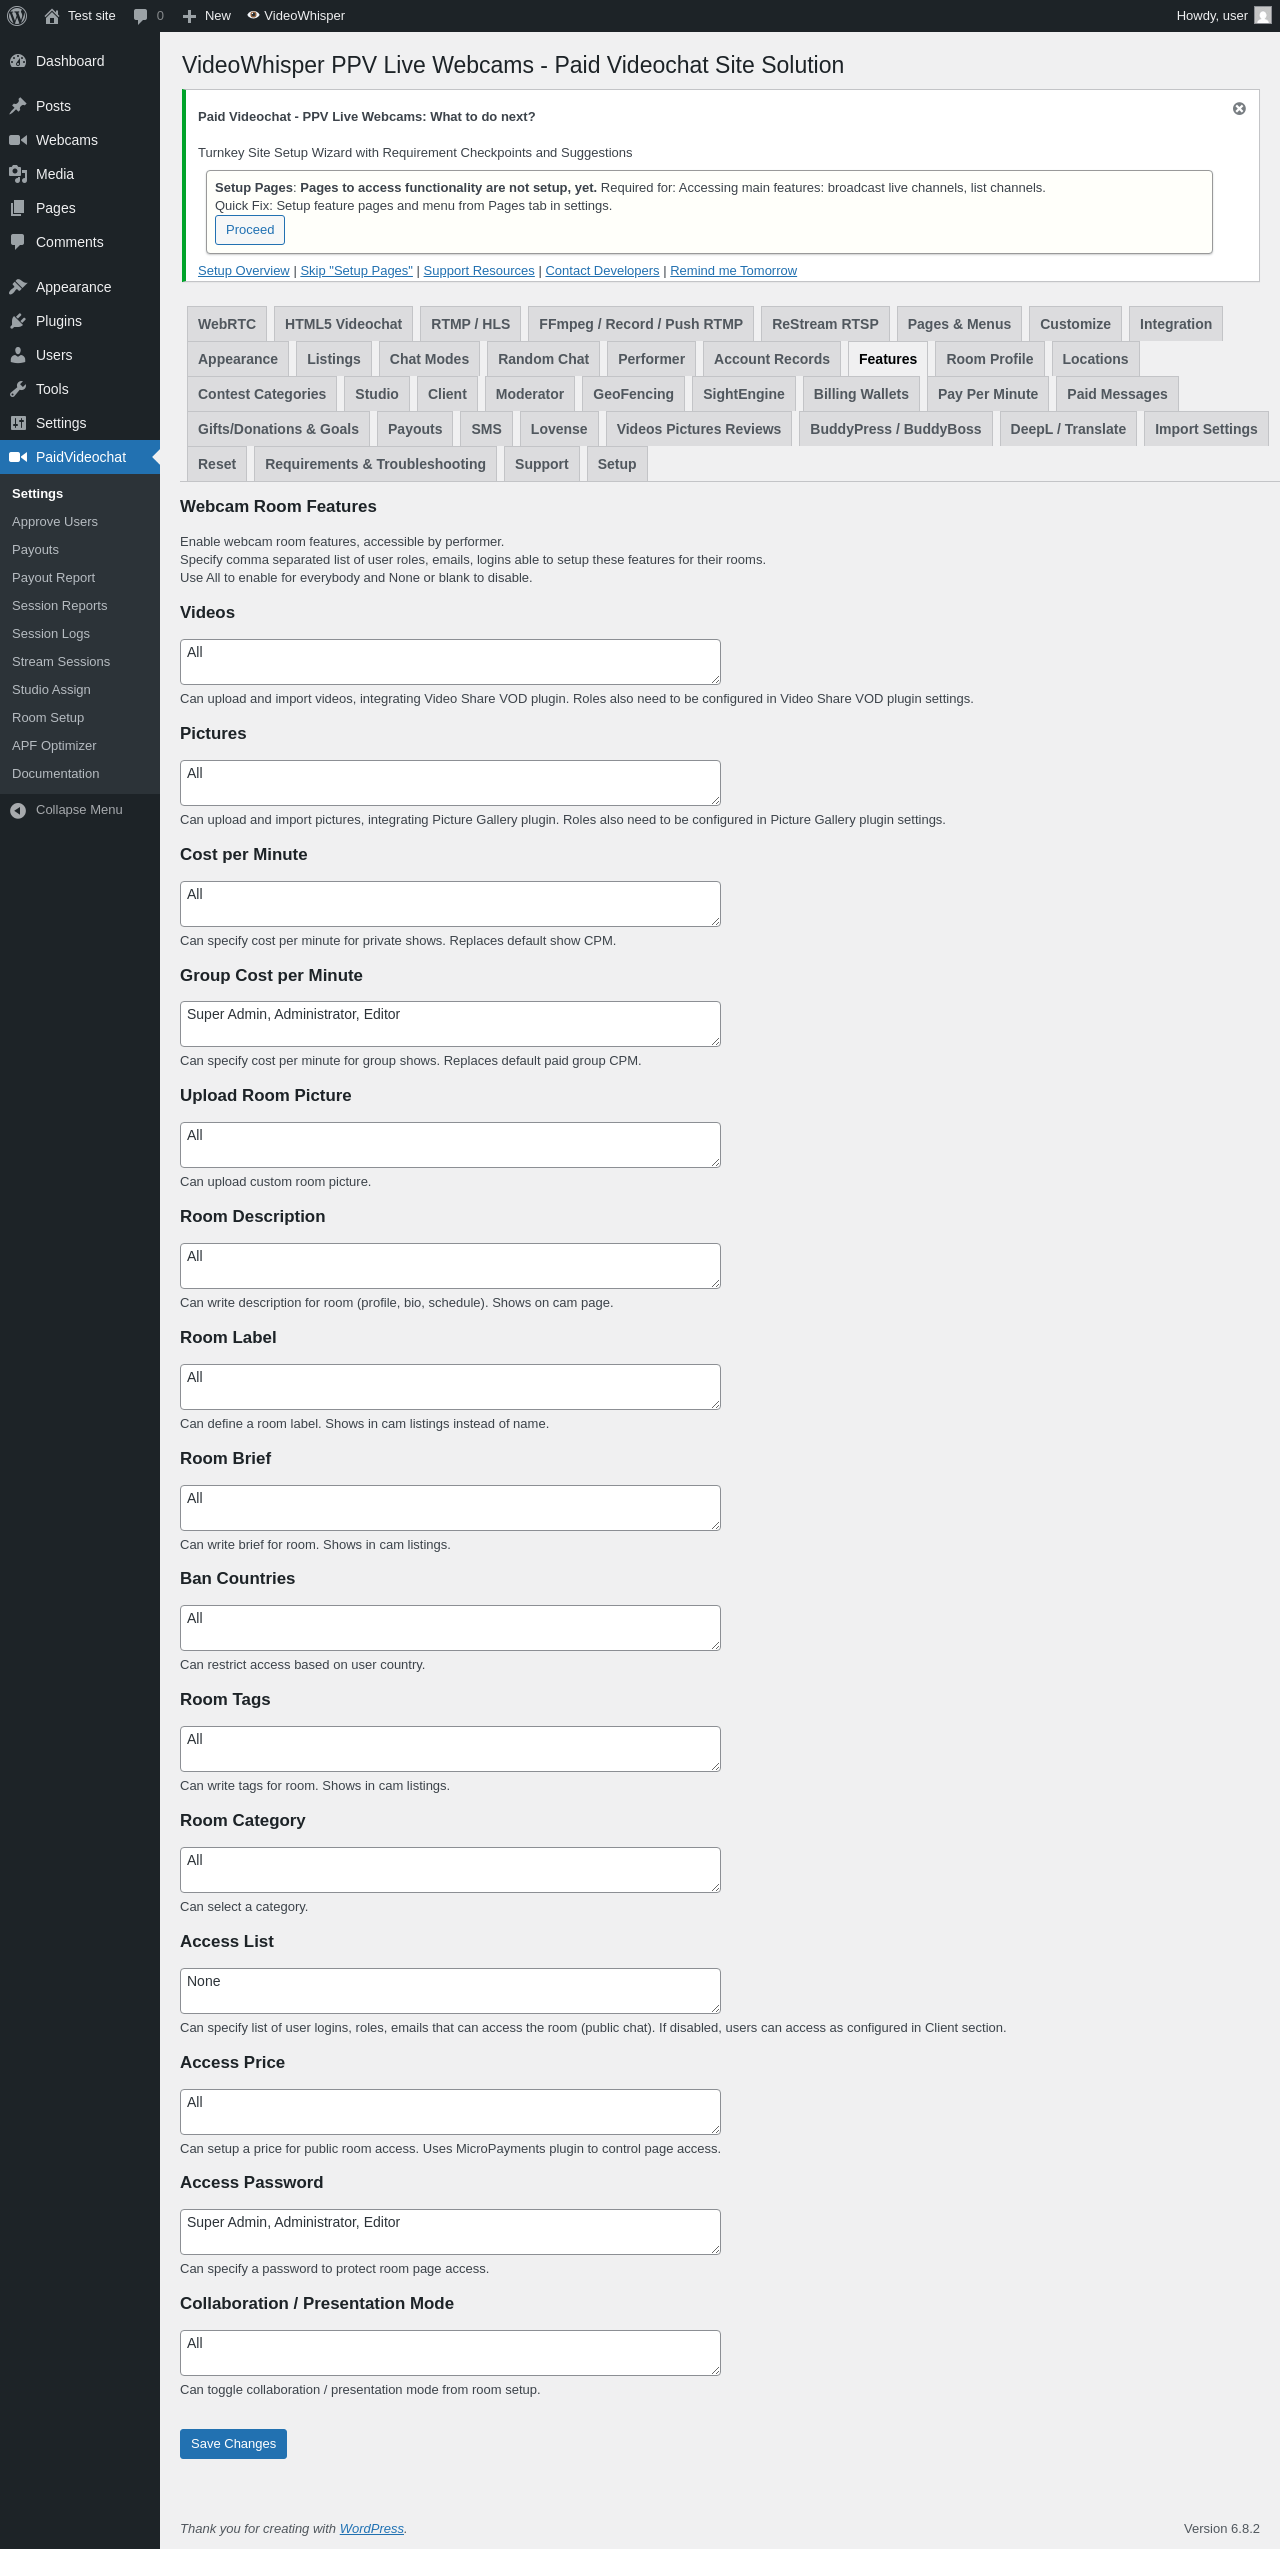Click the Room Description field

450,1266
